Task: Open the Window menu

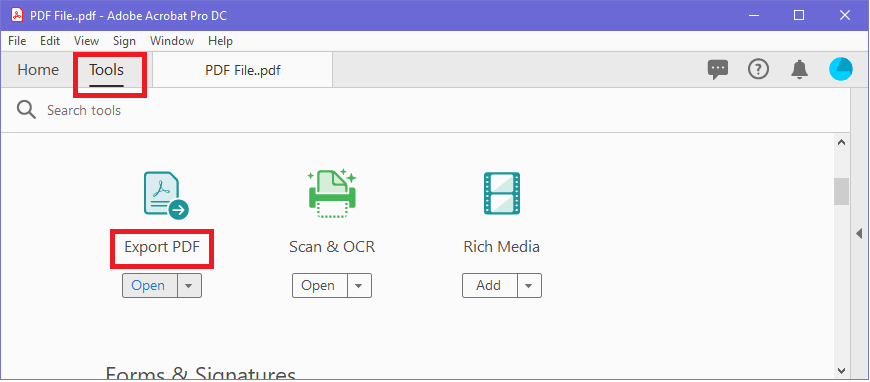Action: (172, 41)
